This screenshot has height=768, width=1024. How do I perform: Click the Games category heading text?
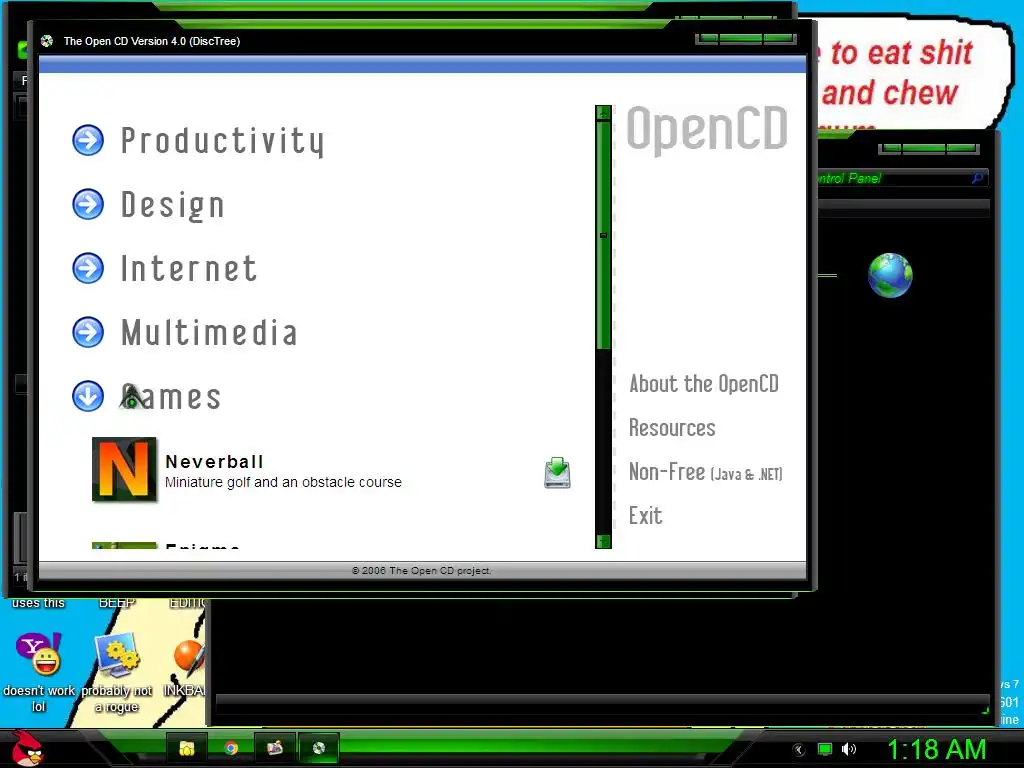[171, 396]
